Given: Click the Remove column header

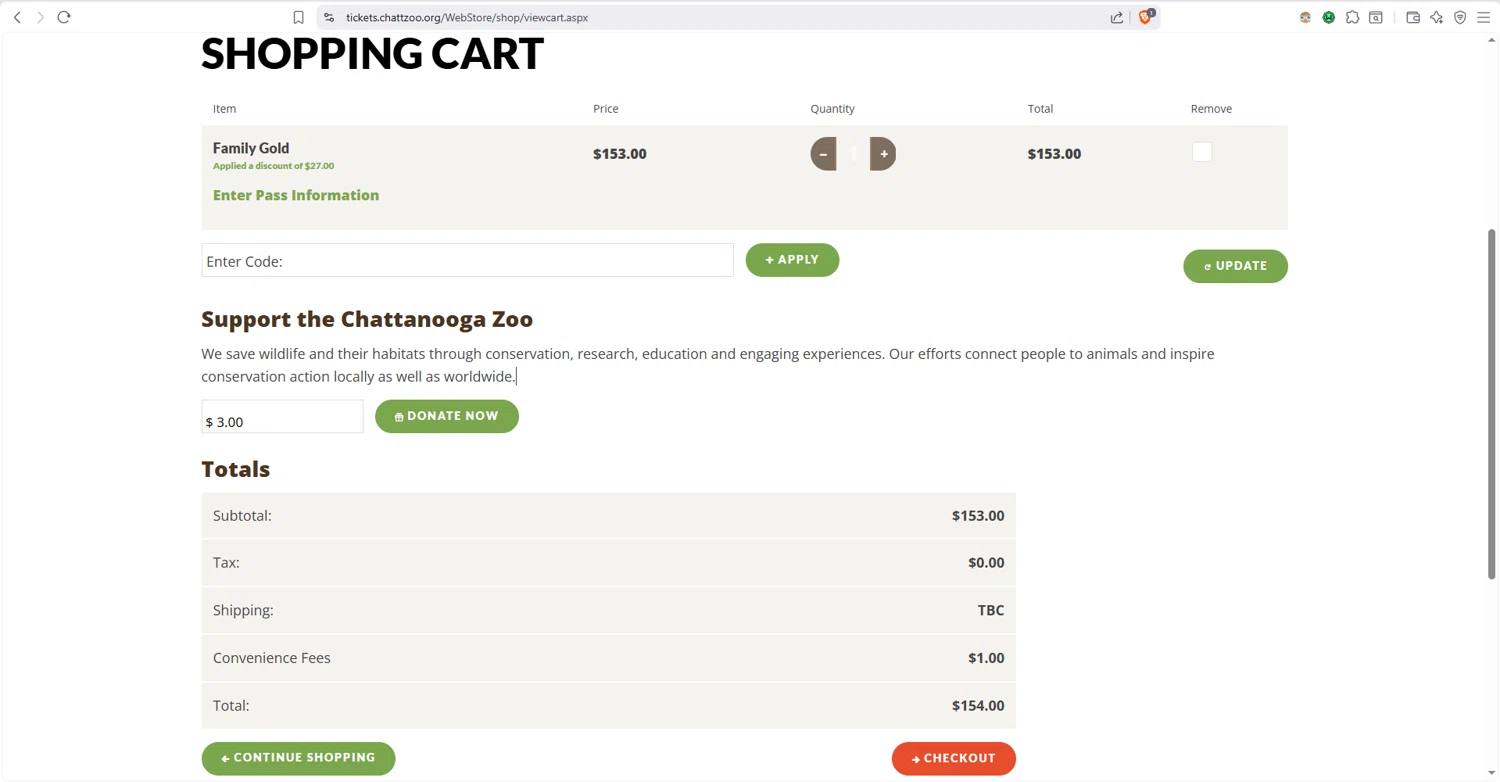Looking at the screenshot, I should point(1211,109).
